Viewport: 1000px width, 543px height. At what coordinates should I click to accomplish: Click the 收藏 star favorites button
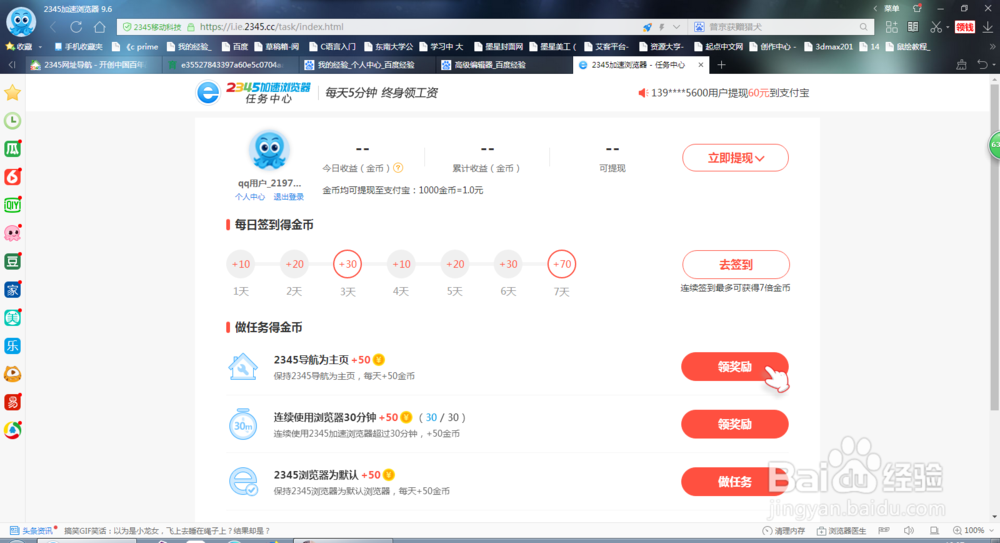(18, 47)
